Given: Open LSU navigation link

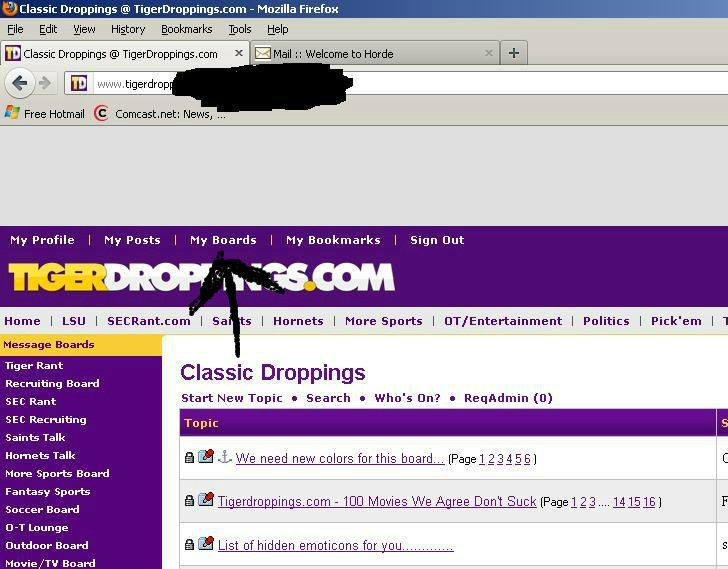Looking at the screenshot, I should click(74, 321).
